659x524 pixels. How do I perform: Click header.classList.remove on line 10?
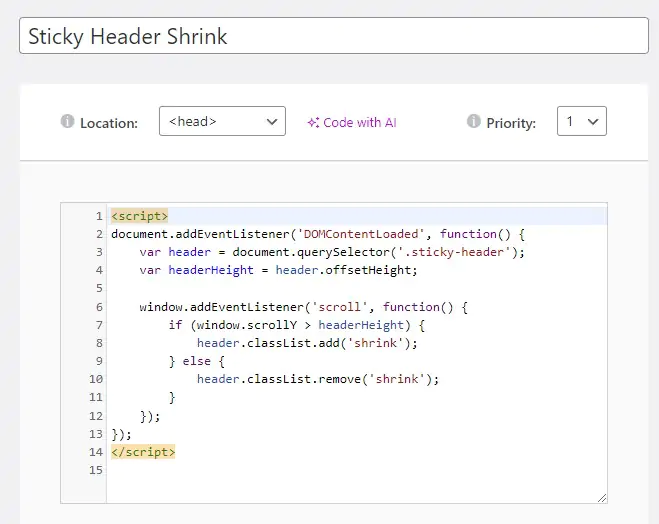278,379
